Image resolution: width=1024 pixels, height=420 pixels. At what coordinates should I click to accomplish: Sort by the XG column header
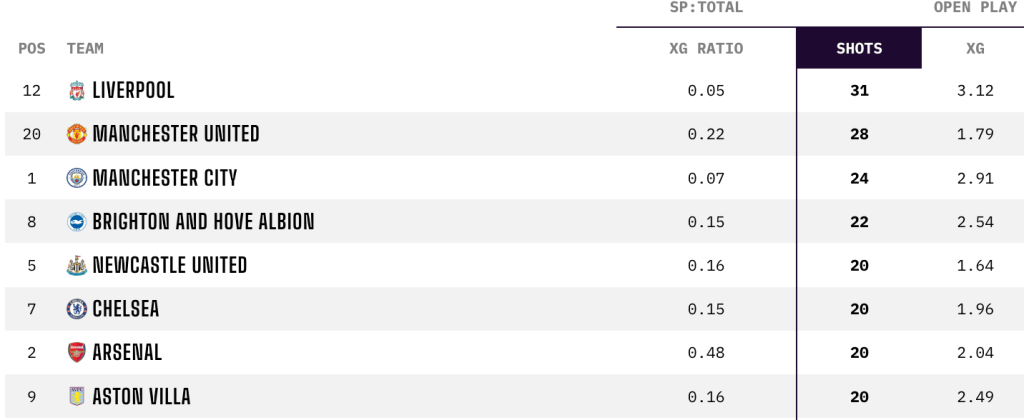[975, 48]
